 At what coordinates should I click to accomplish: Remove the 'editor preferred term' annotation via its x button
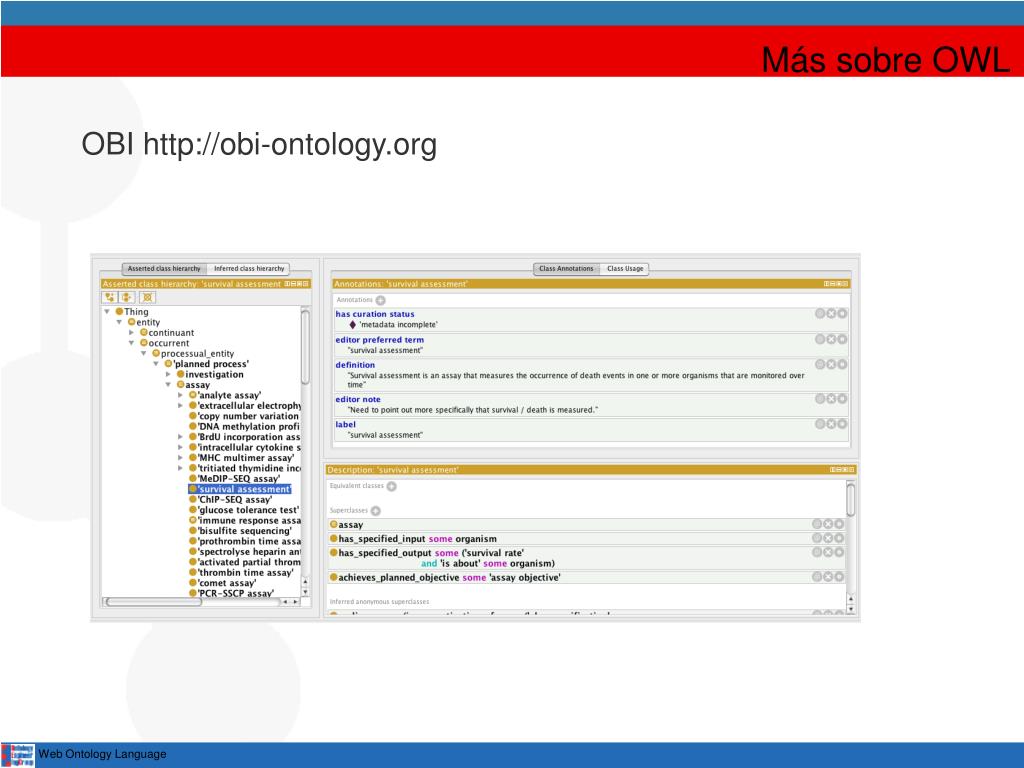(831, 339)
